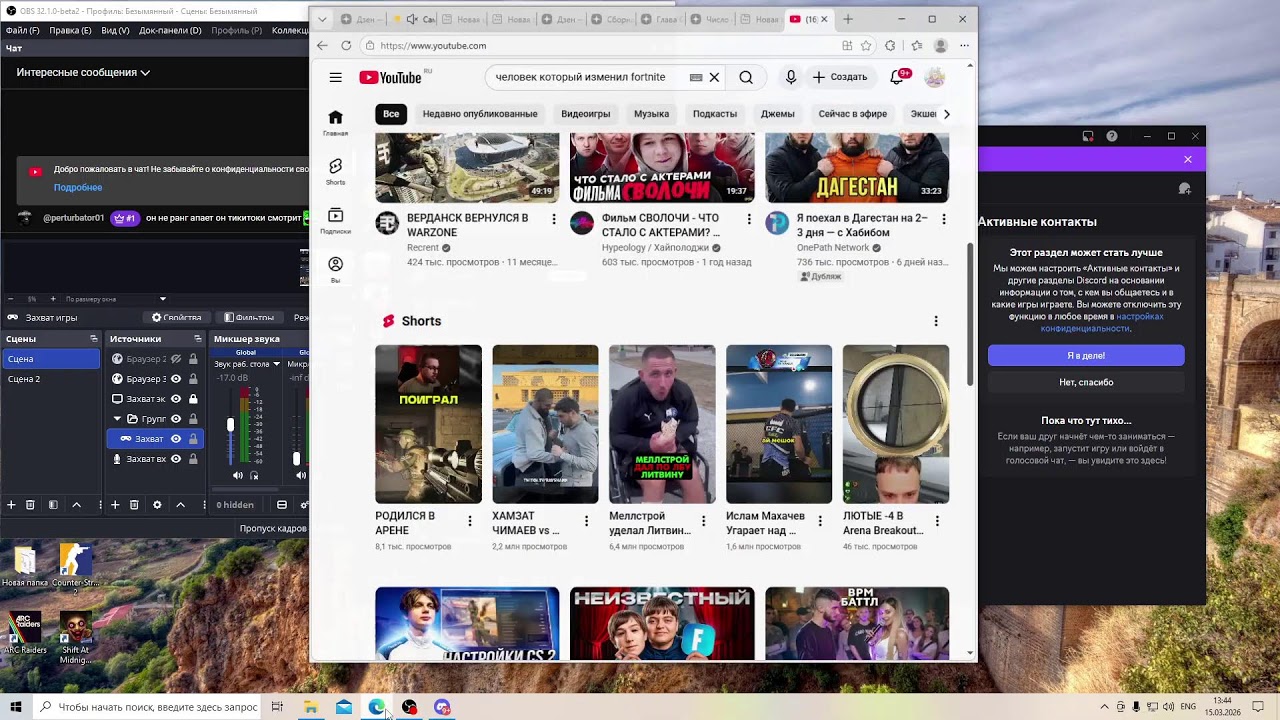The image size is (1280, 720).
Task: Reload the page in the browser
Action: [346, 45]
